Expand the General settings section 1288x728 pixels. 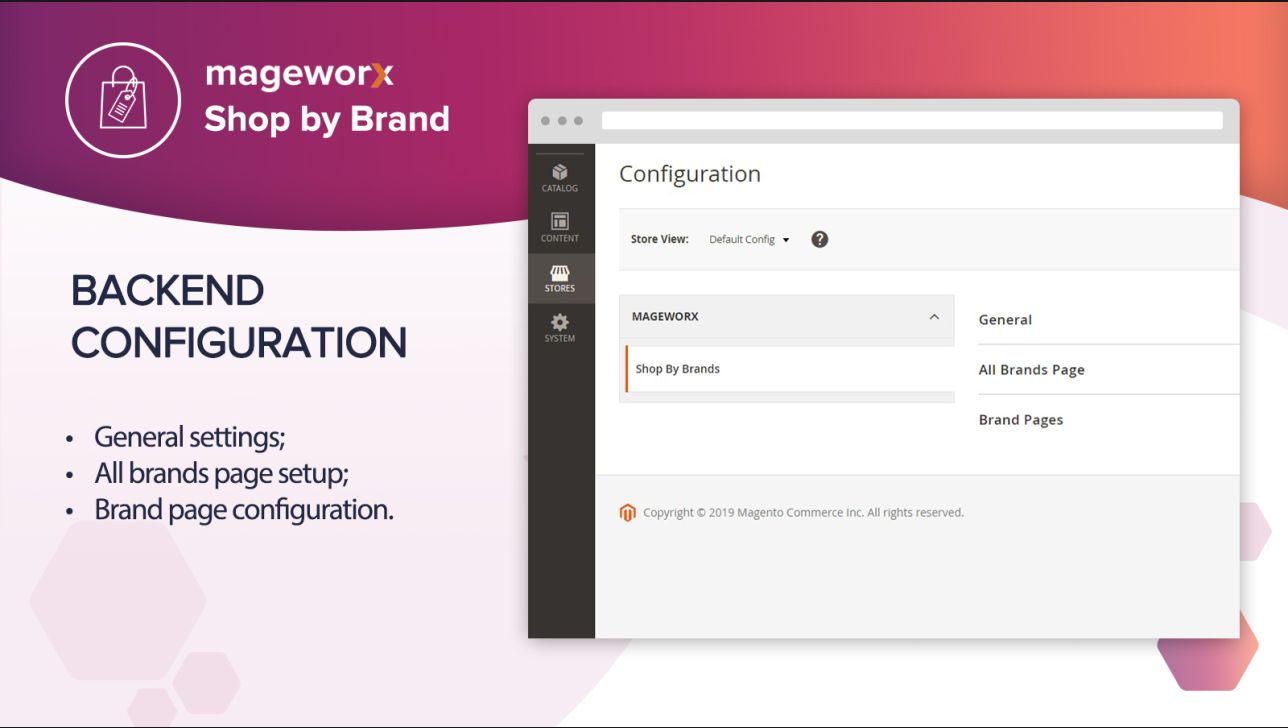tap(1005, 320)
